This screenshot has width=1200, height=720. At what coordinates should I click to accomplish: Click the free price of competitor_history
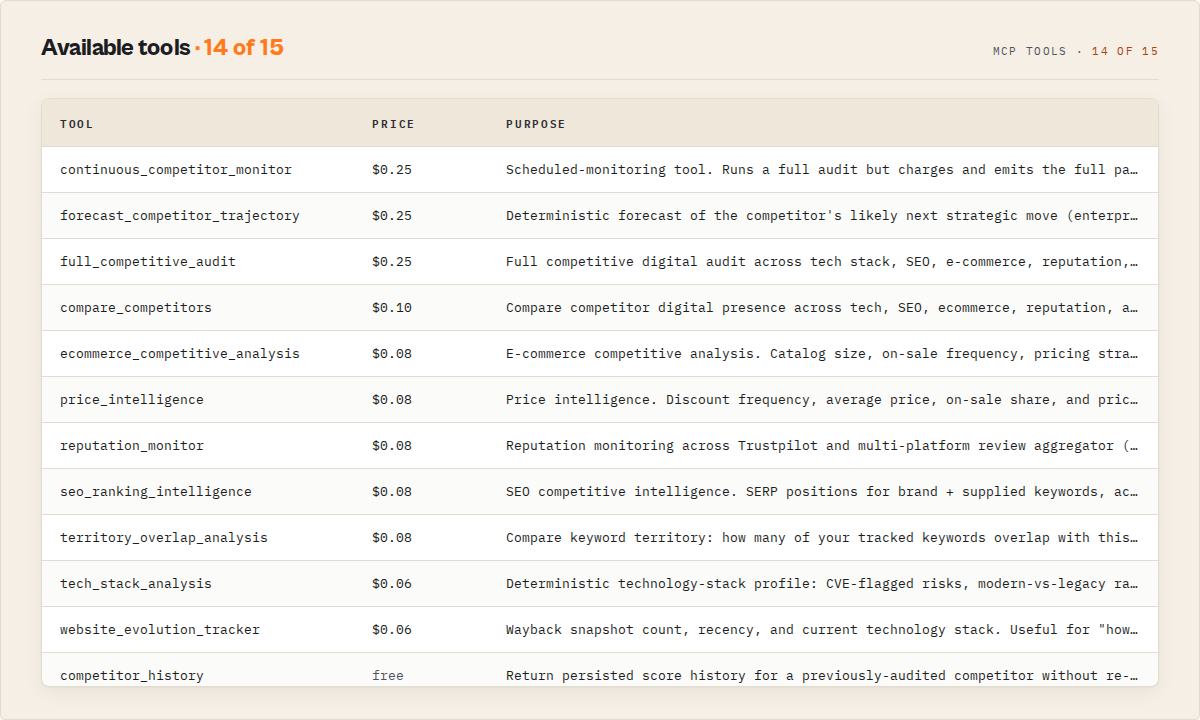pyautogui.click(x=388, y=676)
